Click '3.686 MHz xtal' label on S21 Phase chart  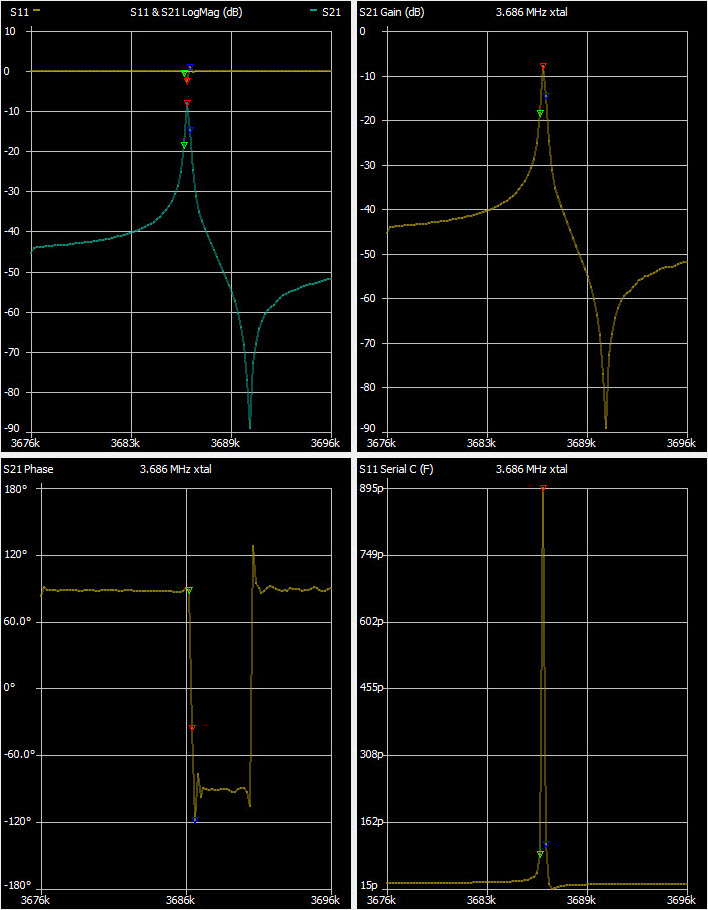click(176, 470)
